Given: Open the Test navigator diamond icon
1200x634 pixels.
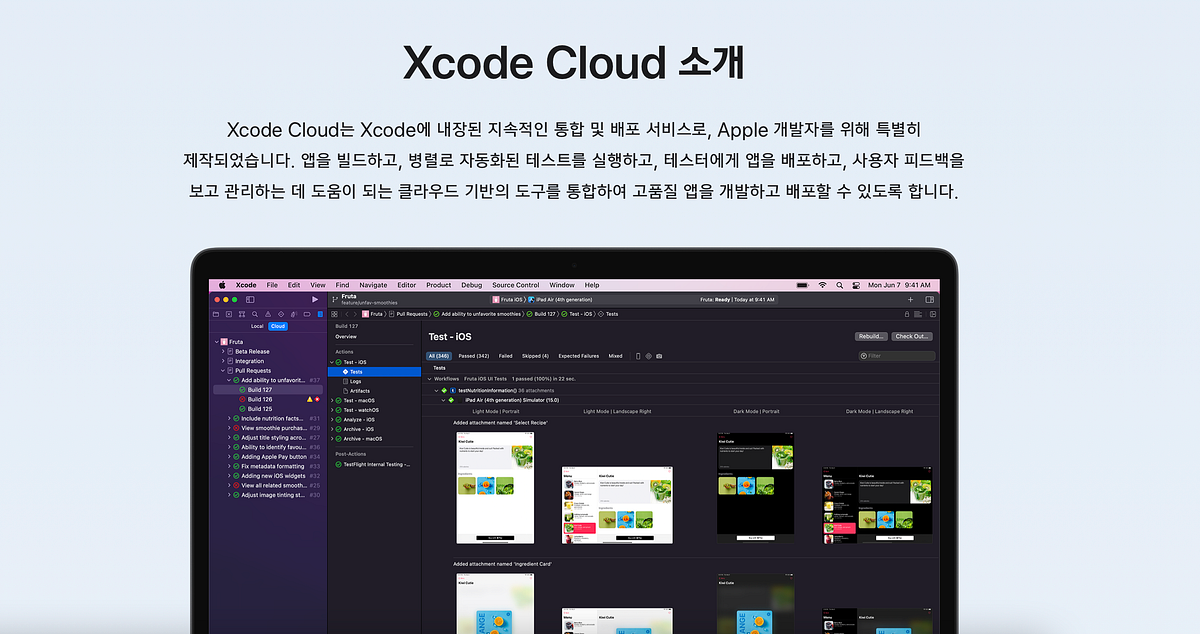Looking at the screenshot, I should tap(282, 313).
